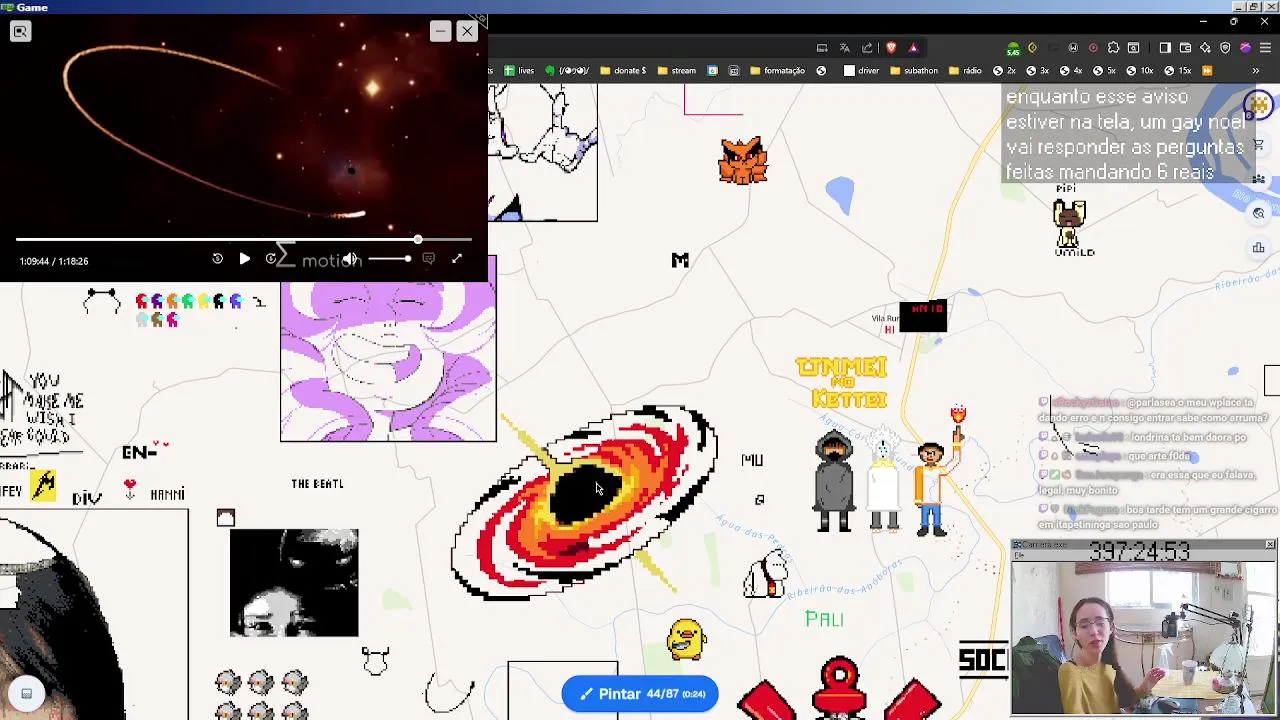The image size is (1280, 720).
Task: Skip forward in the video player
Action: point(271,259)
